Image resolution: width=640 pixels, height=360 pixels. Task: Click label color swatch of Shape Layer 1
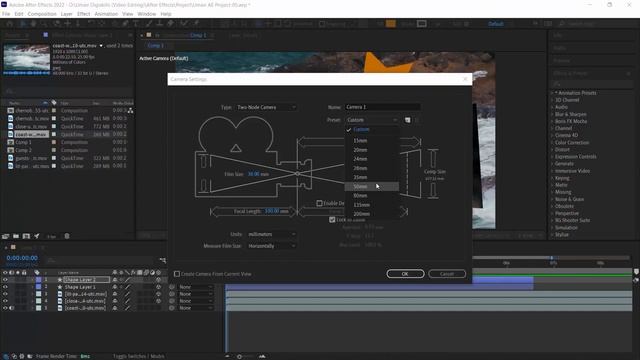click(x=38, y=287)
